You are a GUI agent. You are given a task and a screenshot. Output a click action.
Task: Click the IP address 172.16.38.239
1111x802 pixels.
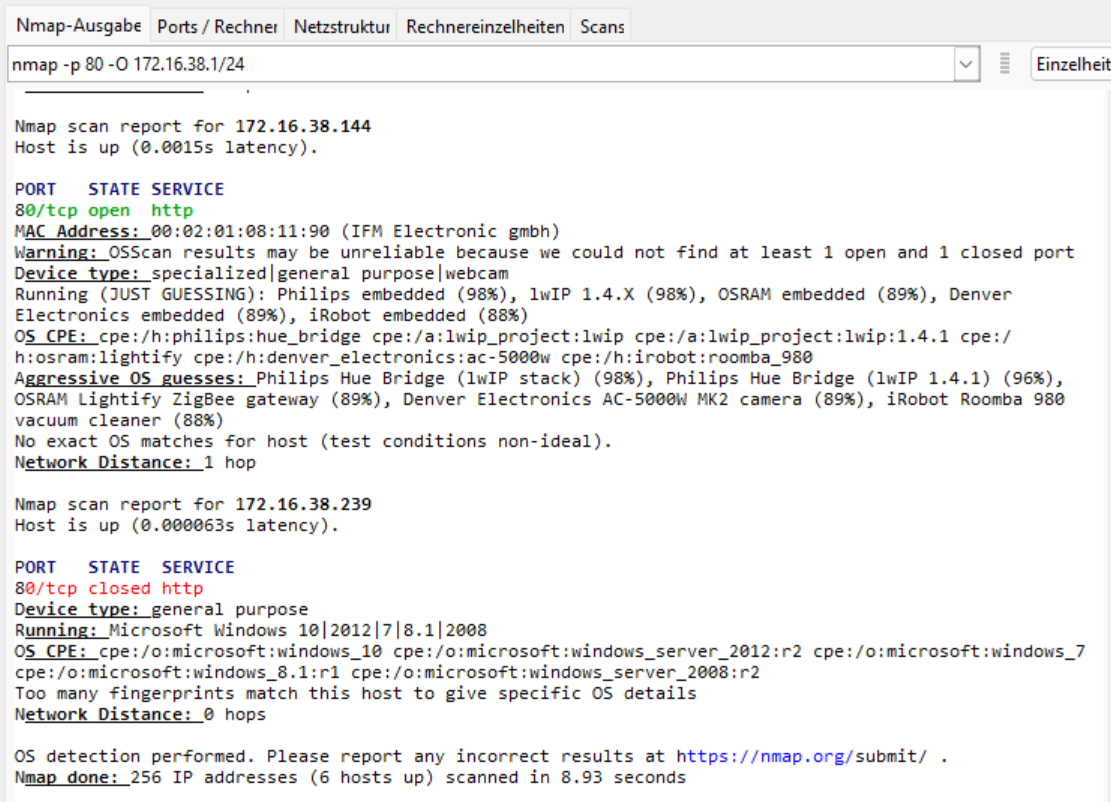(x=303, y=504)
